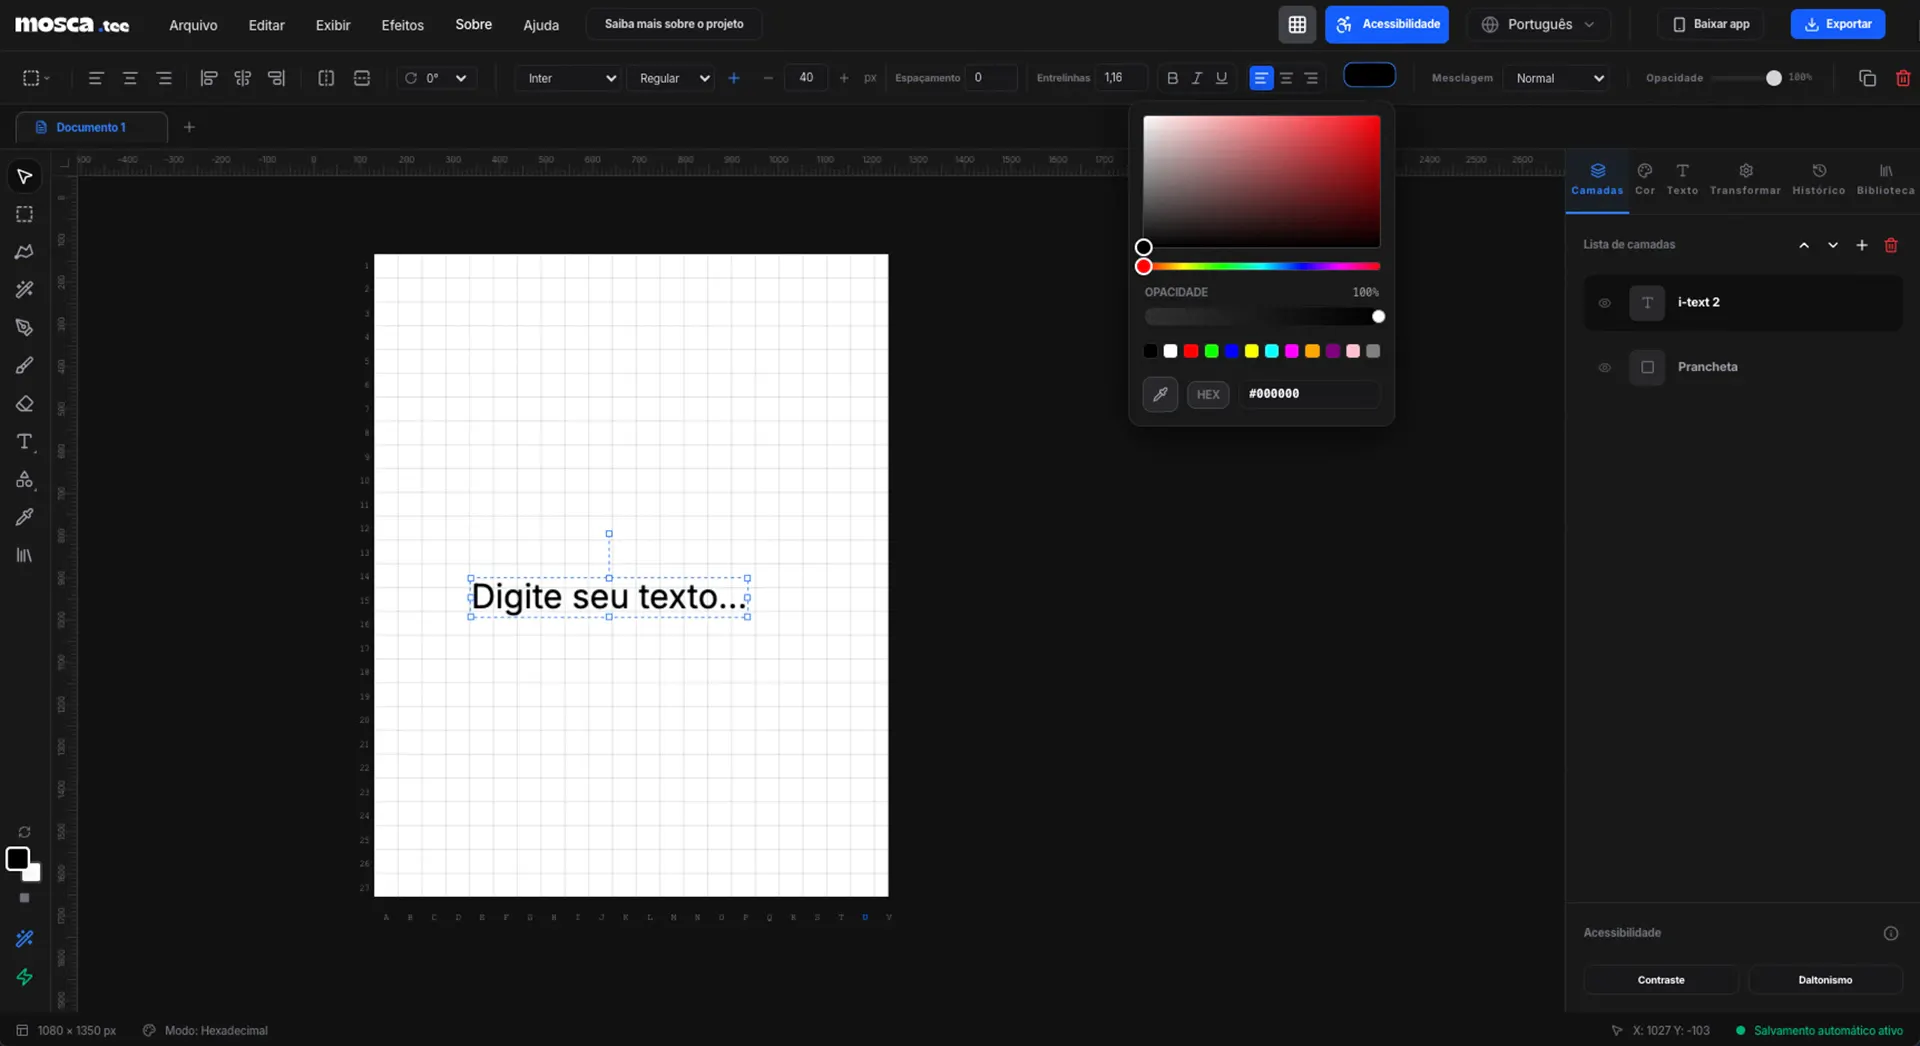Select the Shapes tool
This screenshot has height=1046, width=1920.
click(x=24, y=480)
